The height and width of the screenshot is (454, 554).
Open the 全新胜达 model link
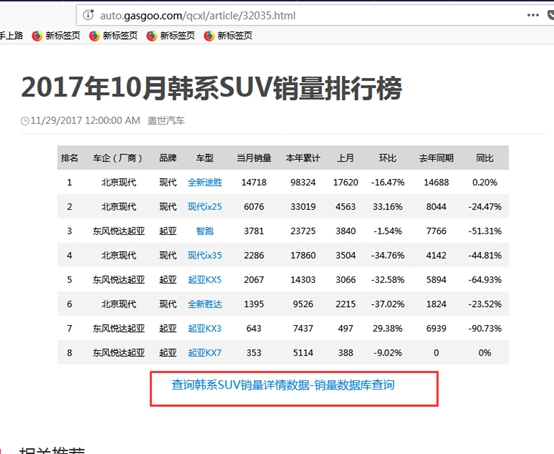pyautogui.click(x=205, y=304)
